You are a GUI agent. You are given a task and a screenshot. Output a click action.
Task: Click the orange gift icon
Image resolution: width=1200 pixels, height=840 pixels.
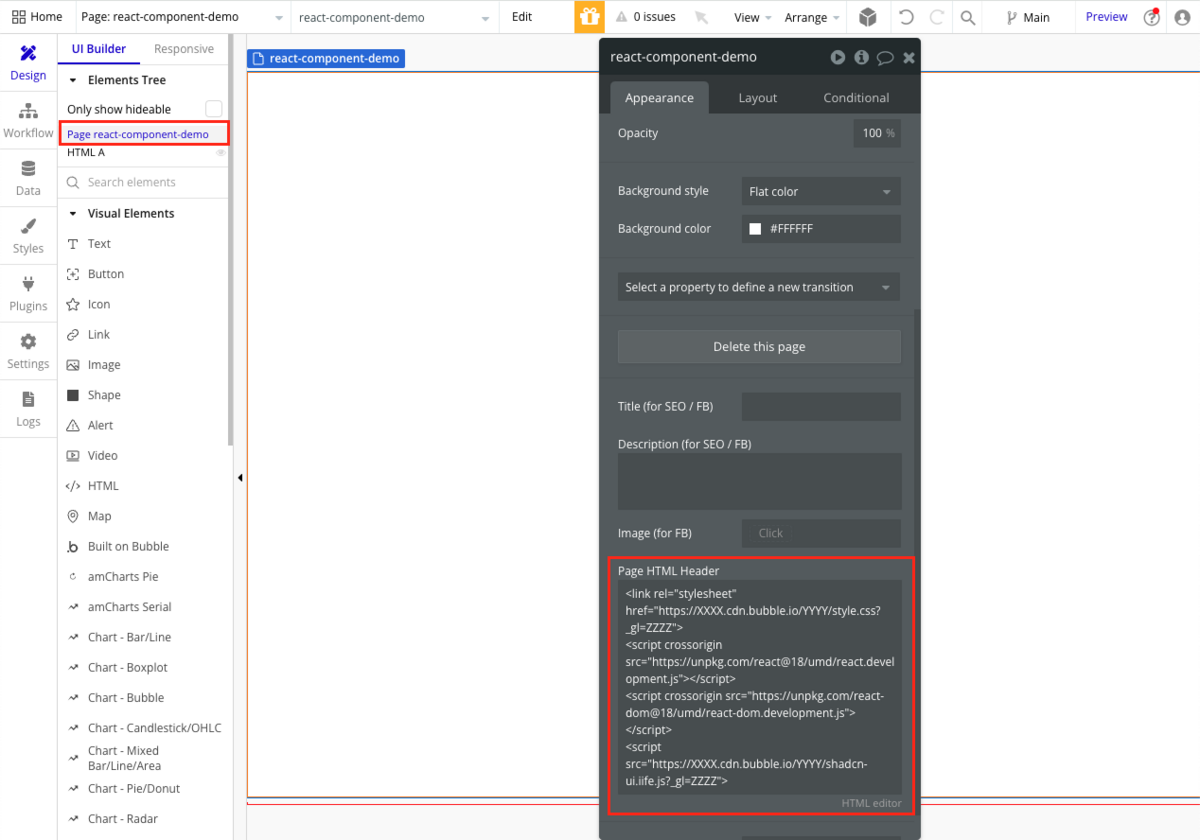tap(589, 17)
